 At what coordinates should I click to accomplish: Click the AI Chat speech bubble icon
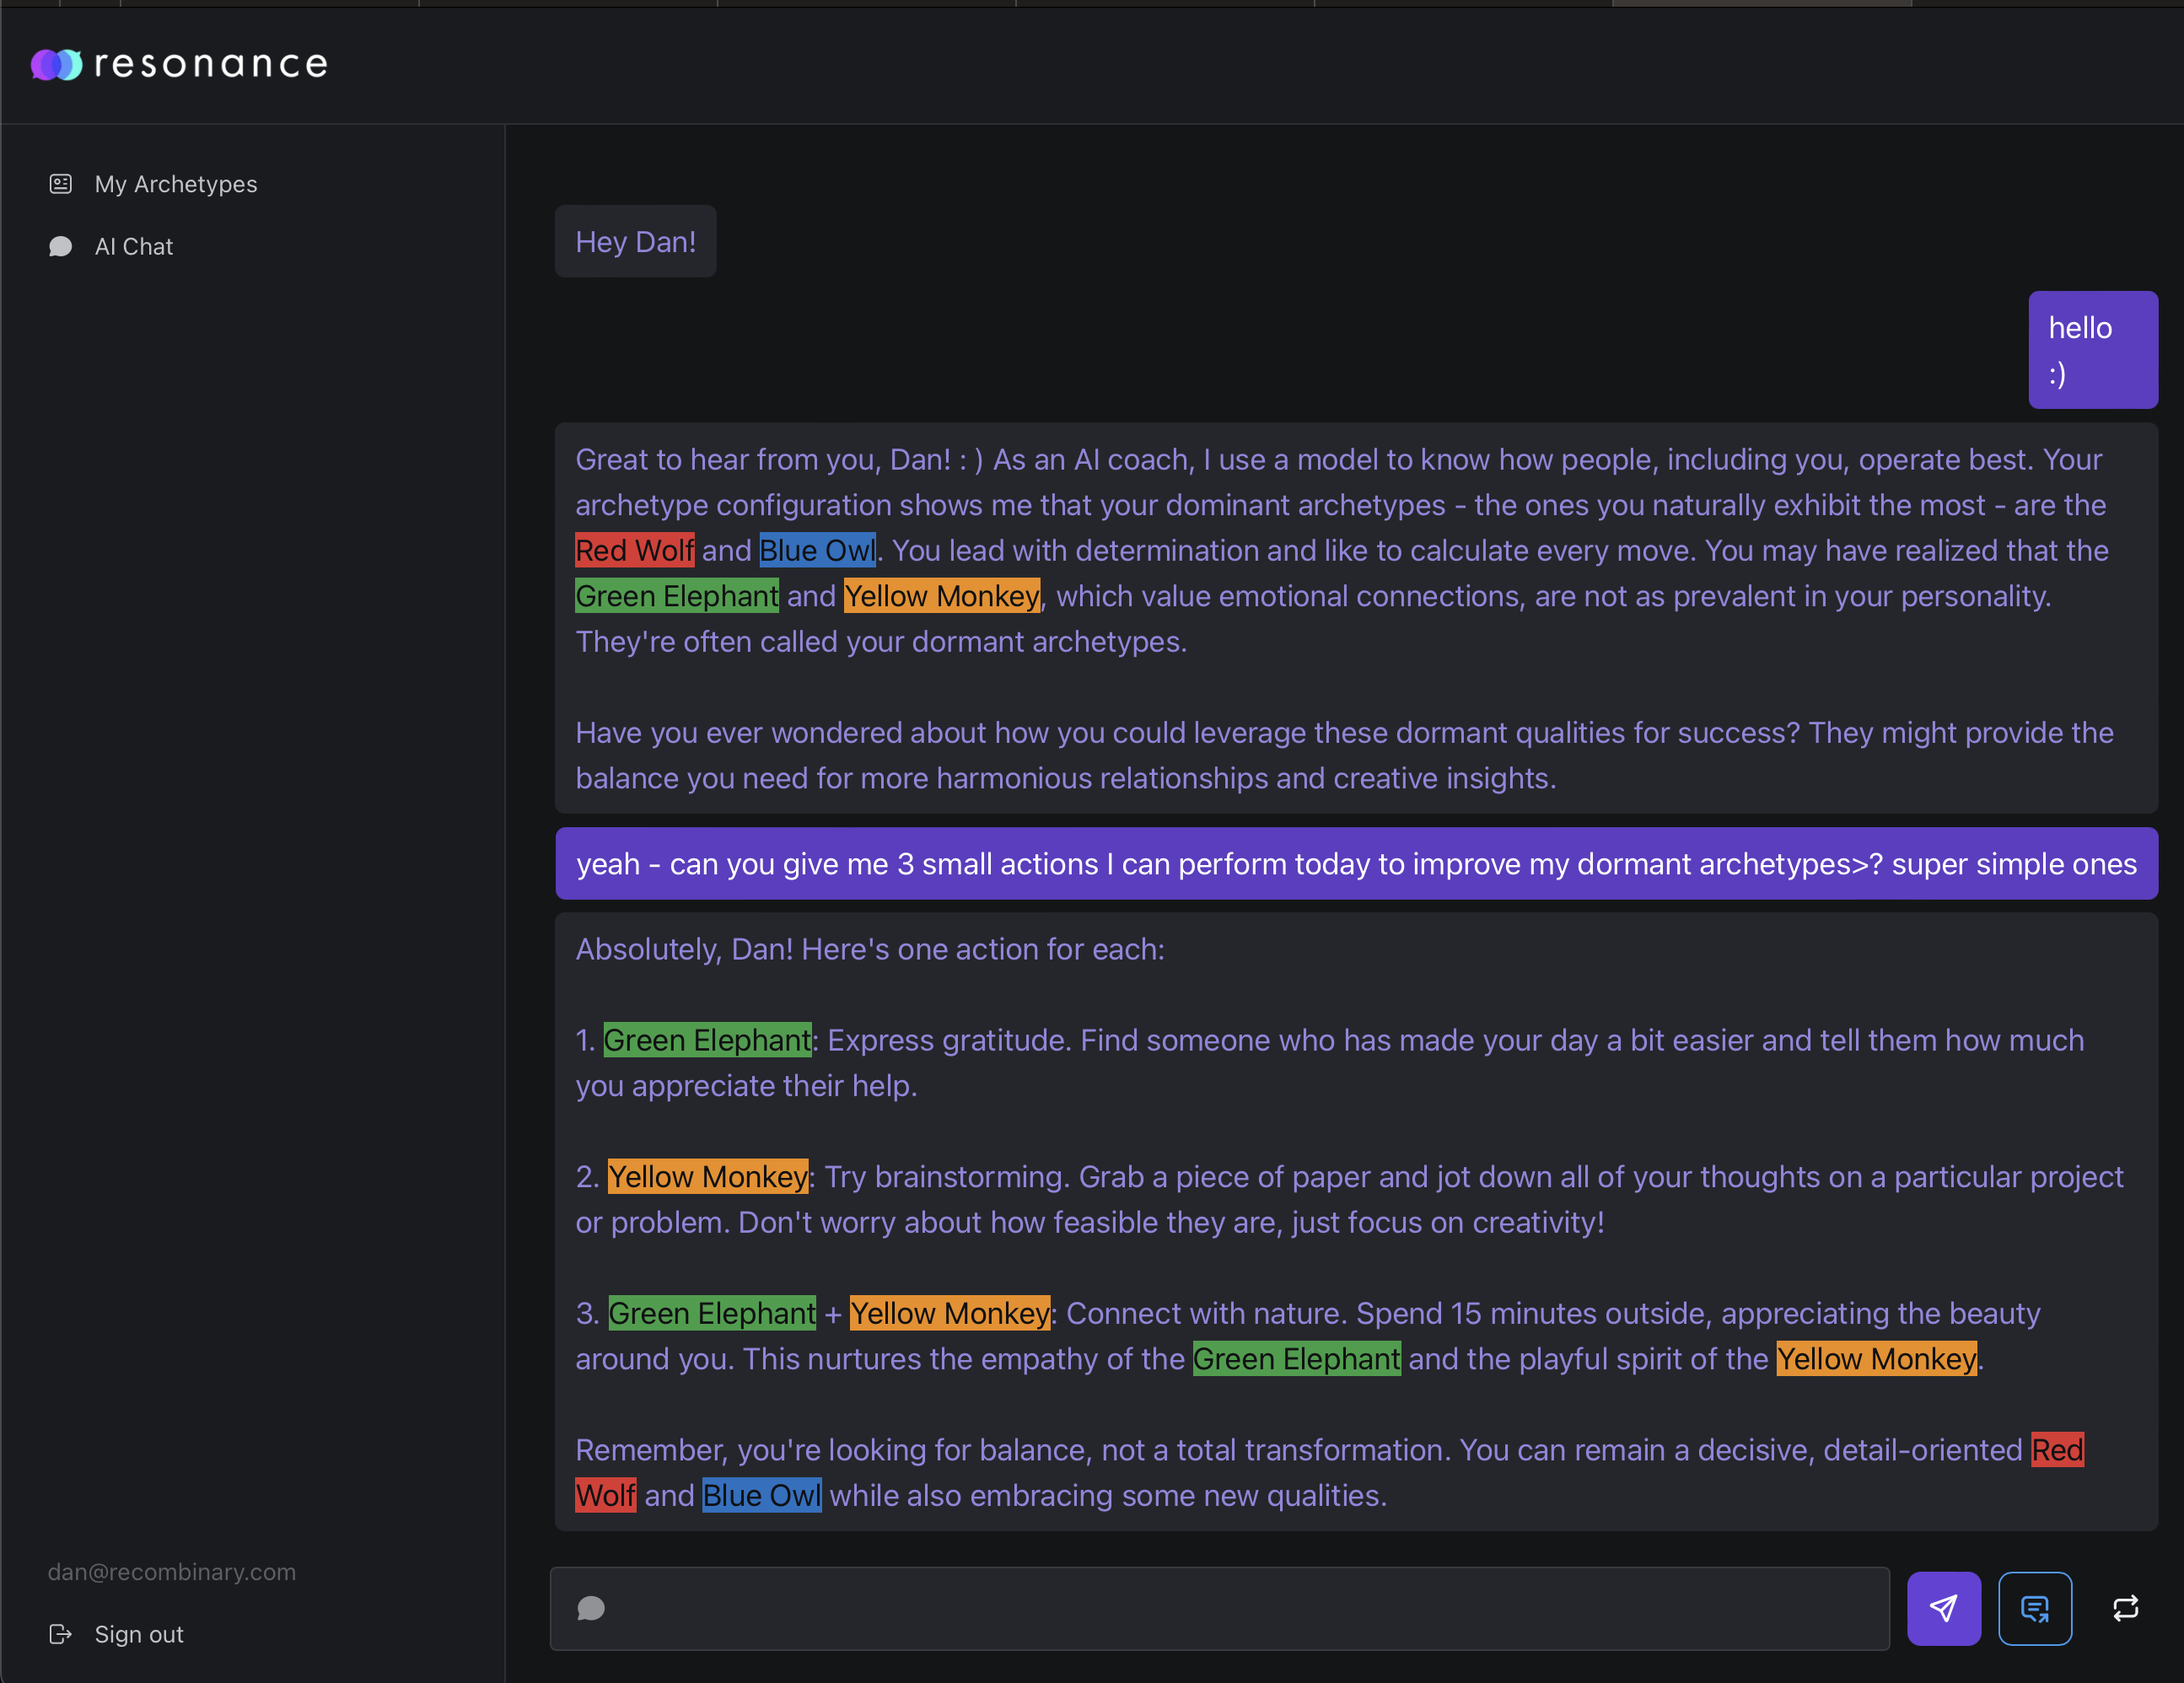pos(60,246)
